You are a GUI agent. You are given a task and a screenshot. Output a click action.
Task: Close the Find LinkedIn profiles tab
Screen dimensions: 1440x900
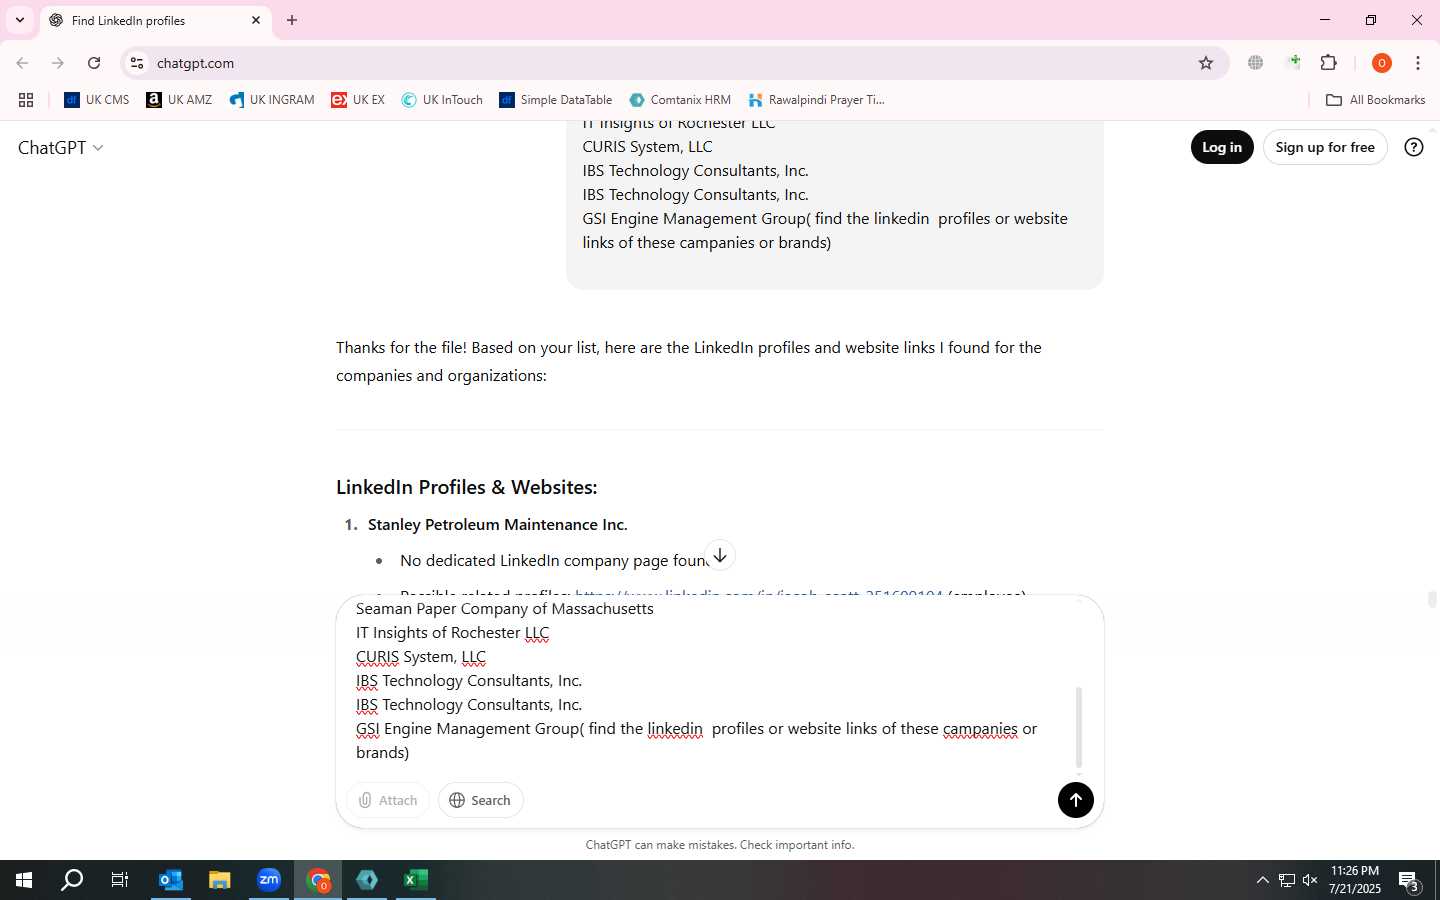(256, 20)
